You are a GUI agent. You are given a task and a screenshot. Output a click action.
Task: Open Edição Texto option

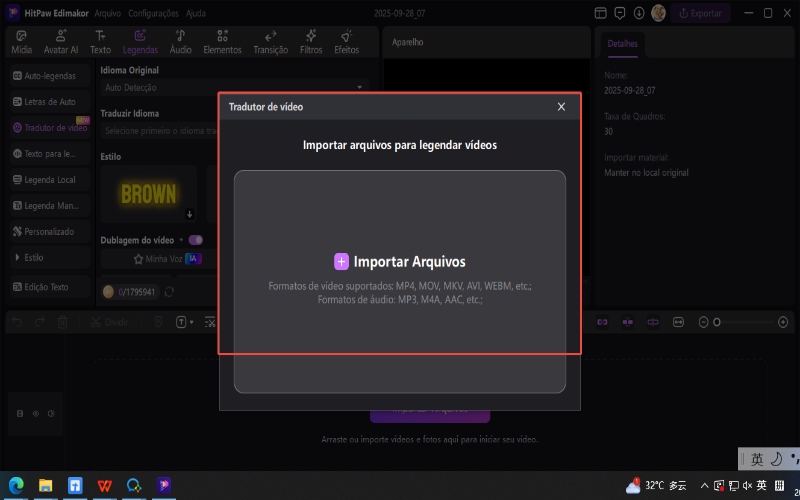(x=50, y=287)
